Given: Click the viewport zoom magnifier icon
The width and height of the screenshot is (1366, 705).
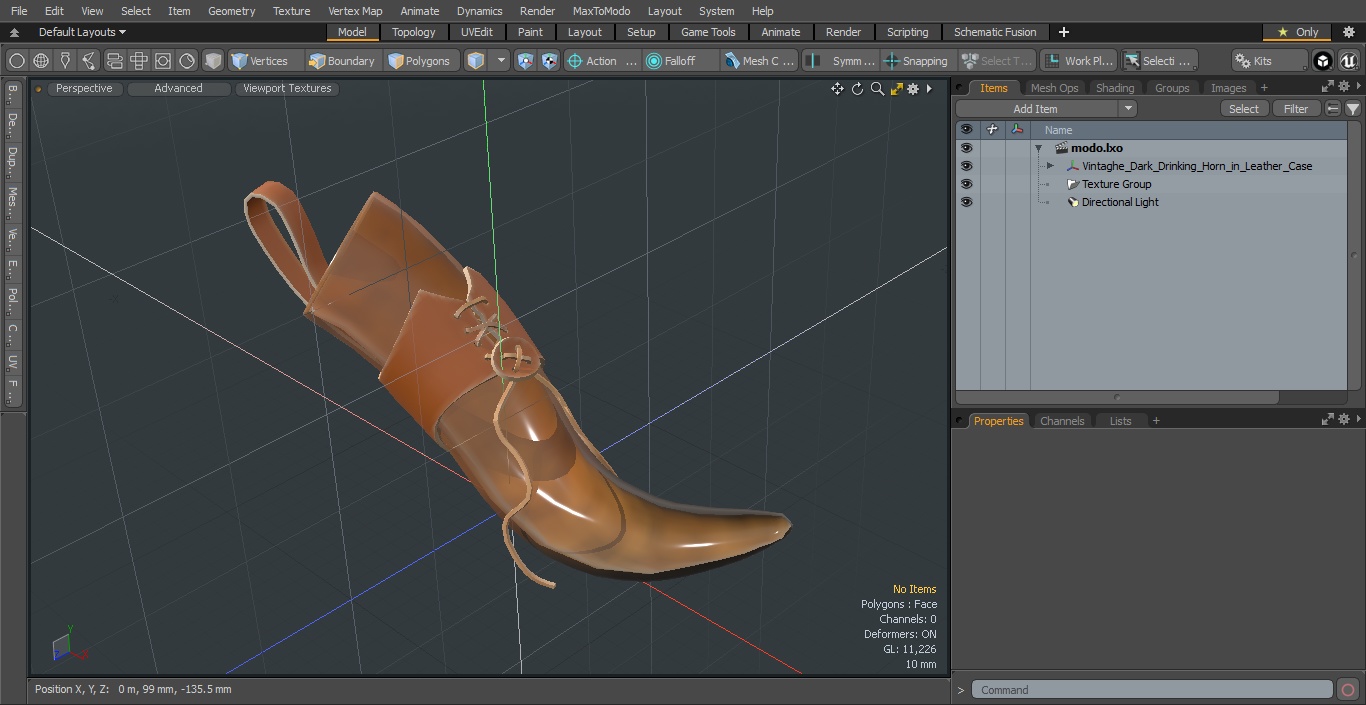Looking at the screenshot, I should (877, 89).
